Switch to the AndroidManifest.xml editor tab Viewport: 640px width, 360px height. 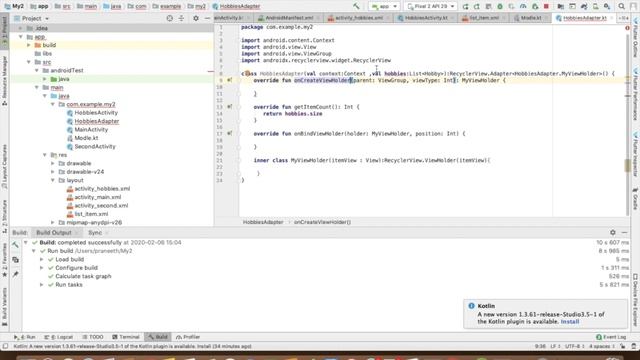(289, 18)
